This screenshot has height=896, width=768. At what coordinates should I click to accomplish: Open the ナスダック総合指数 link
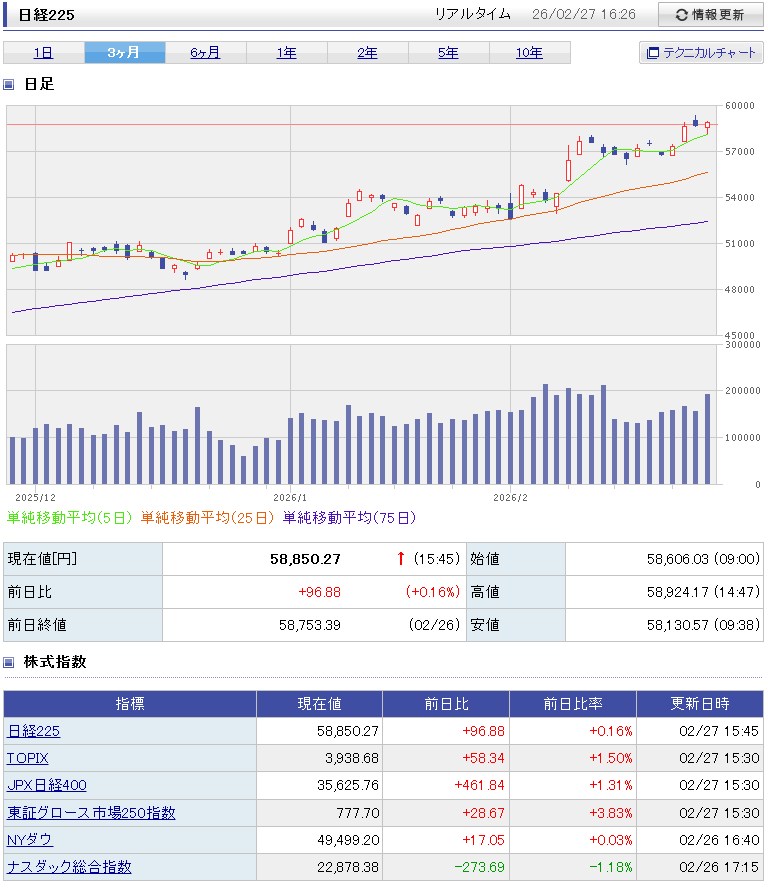tap(69, 867)
